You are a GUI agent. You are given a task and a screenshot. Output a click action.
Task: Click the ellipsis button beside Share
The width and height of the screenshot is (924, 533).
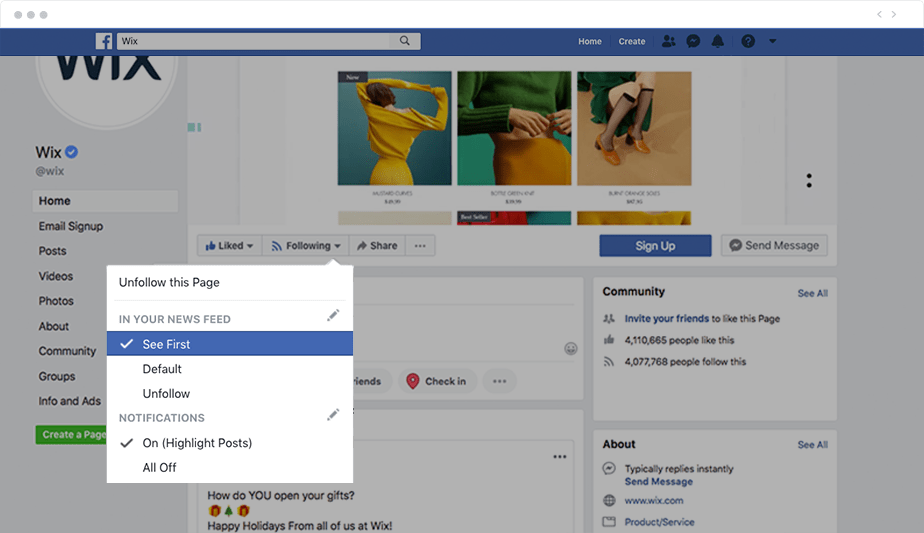click(x=420, y=246)
